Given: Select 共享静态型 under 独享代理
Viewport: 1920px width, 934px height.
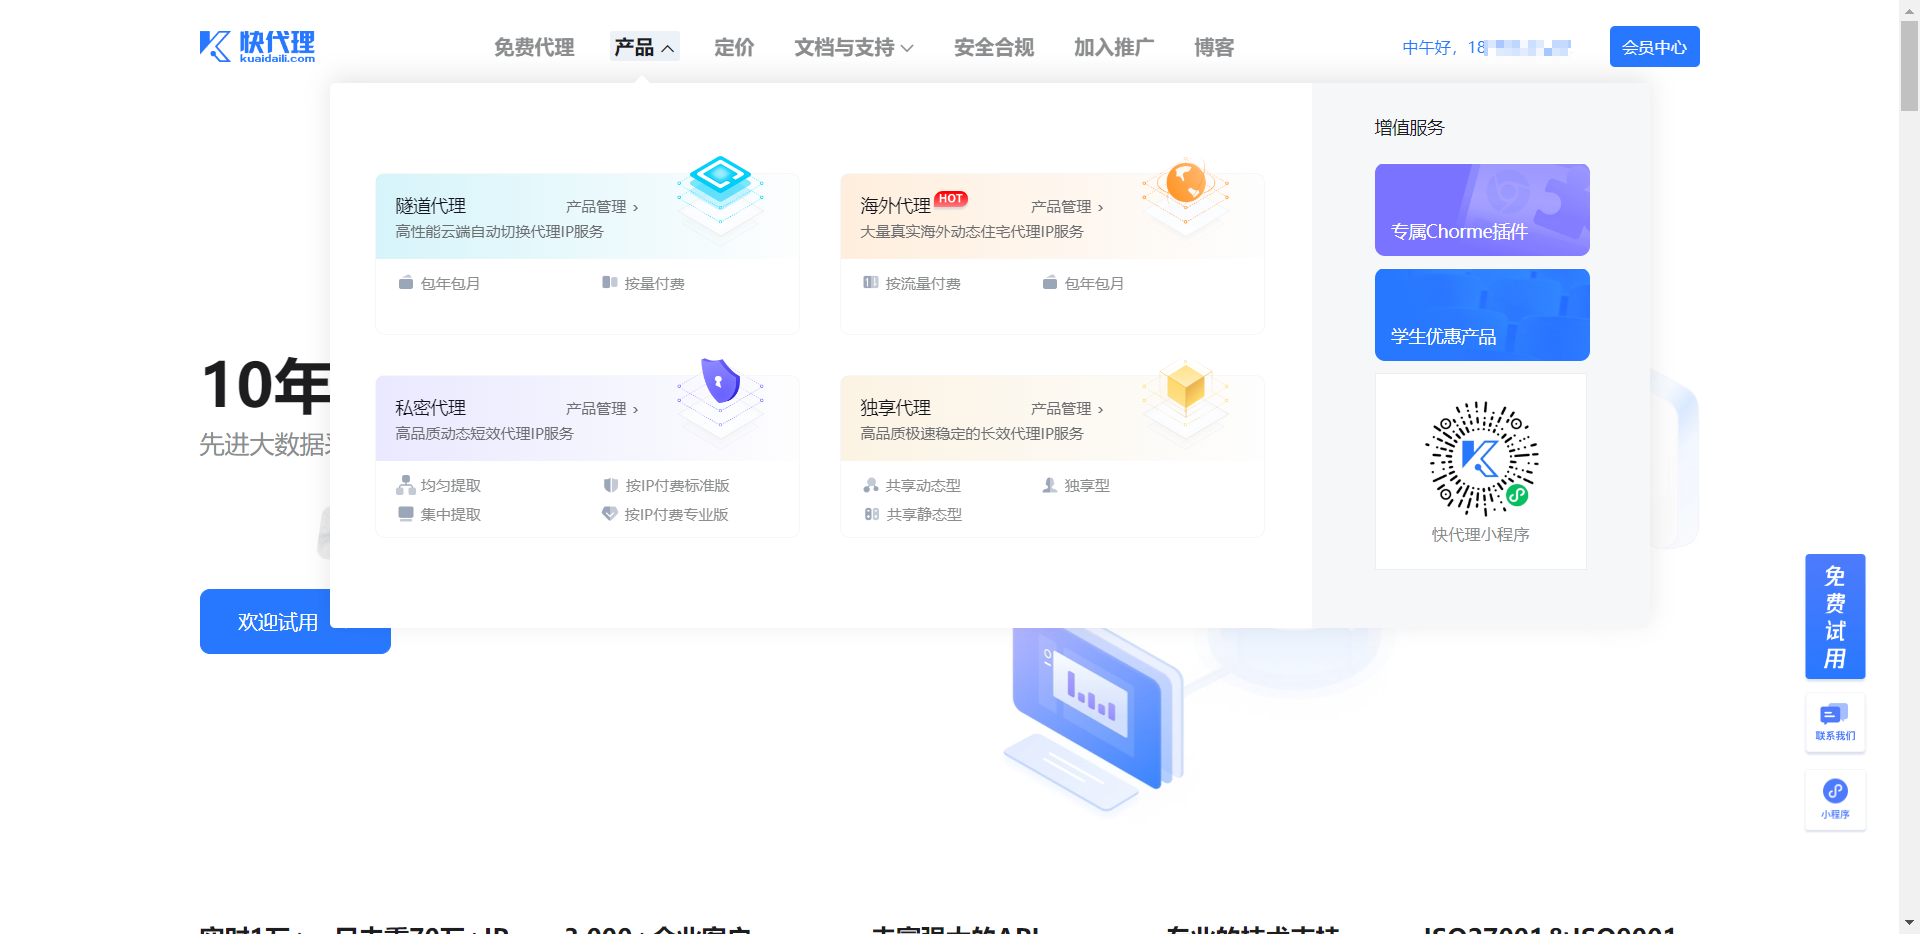Looking at the screenshot, I should coord(924,515).
